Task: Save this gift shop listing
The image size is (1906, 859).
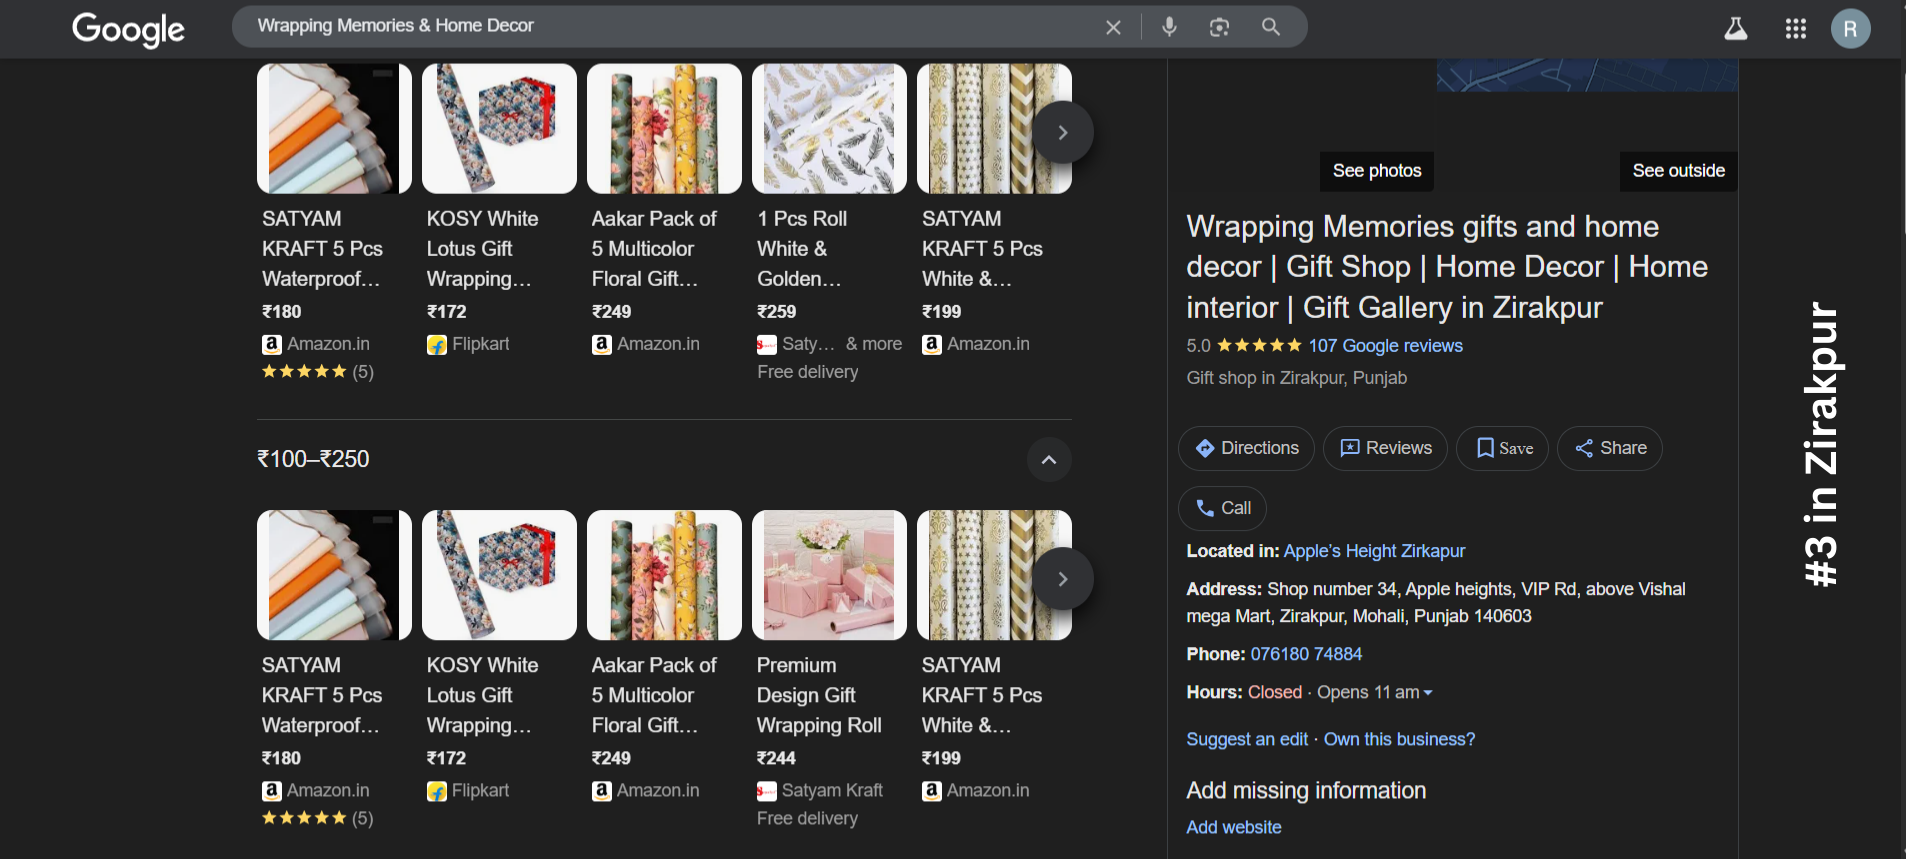Action: click(1502, 448)
